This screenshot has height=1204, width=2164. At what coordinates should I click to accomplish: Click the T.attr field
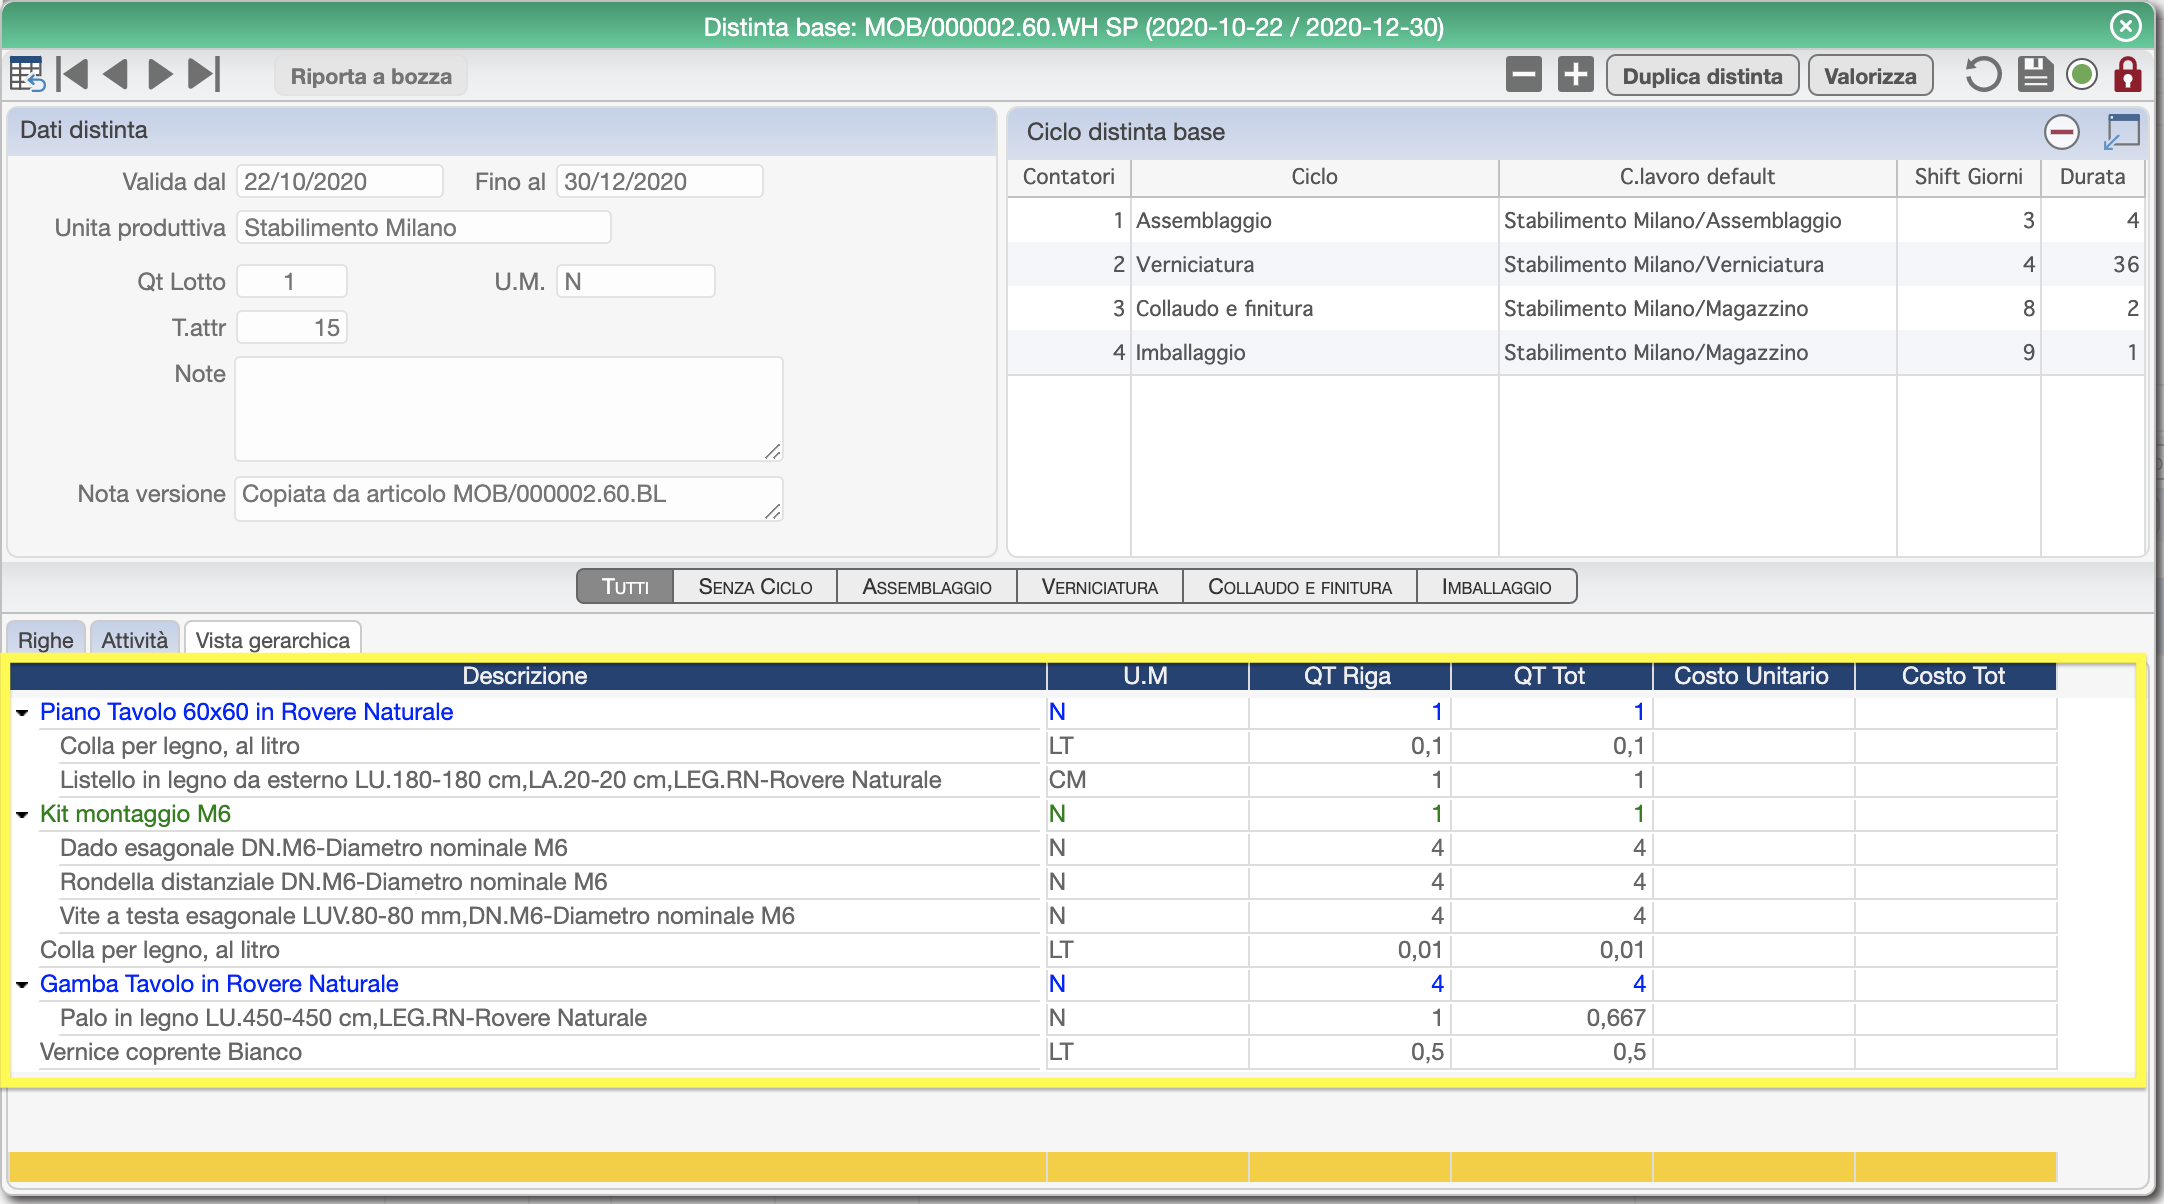(x=291, y=328)
